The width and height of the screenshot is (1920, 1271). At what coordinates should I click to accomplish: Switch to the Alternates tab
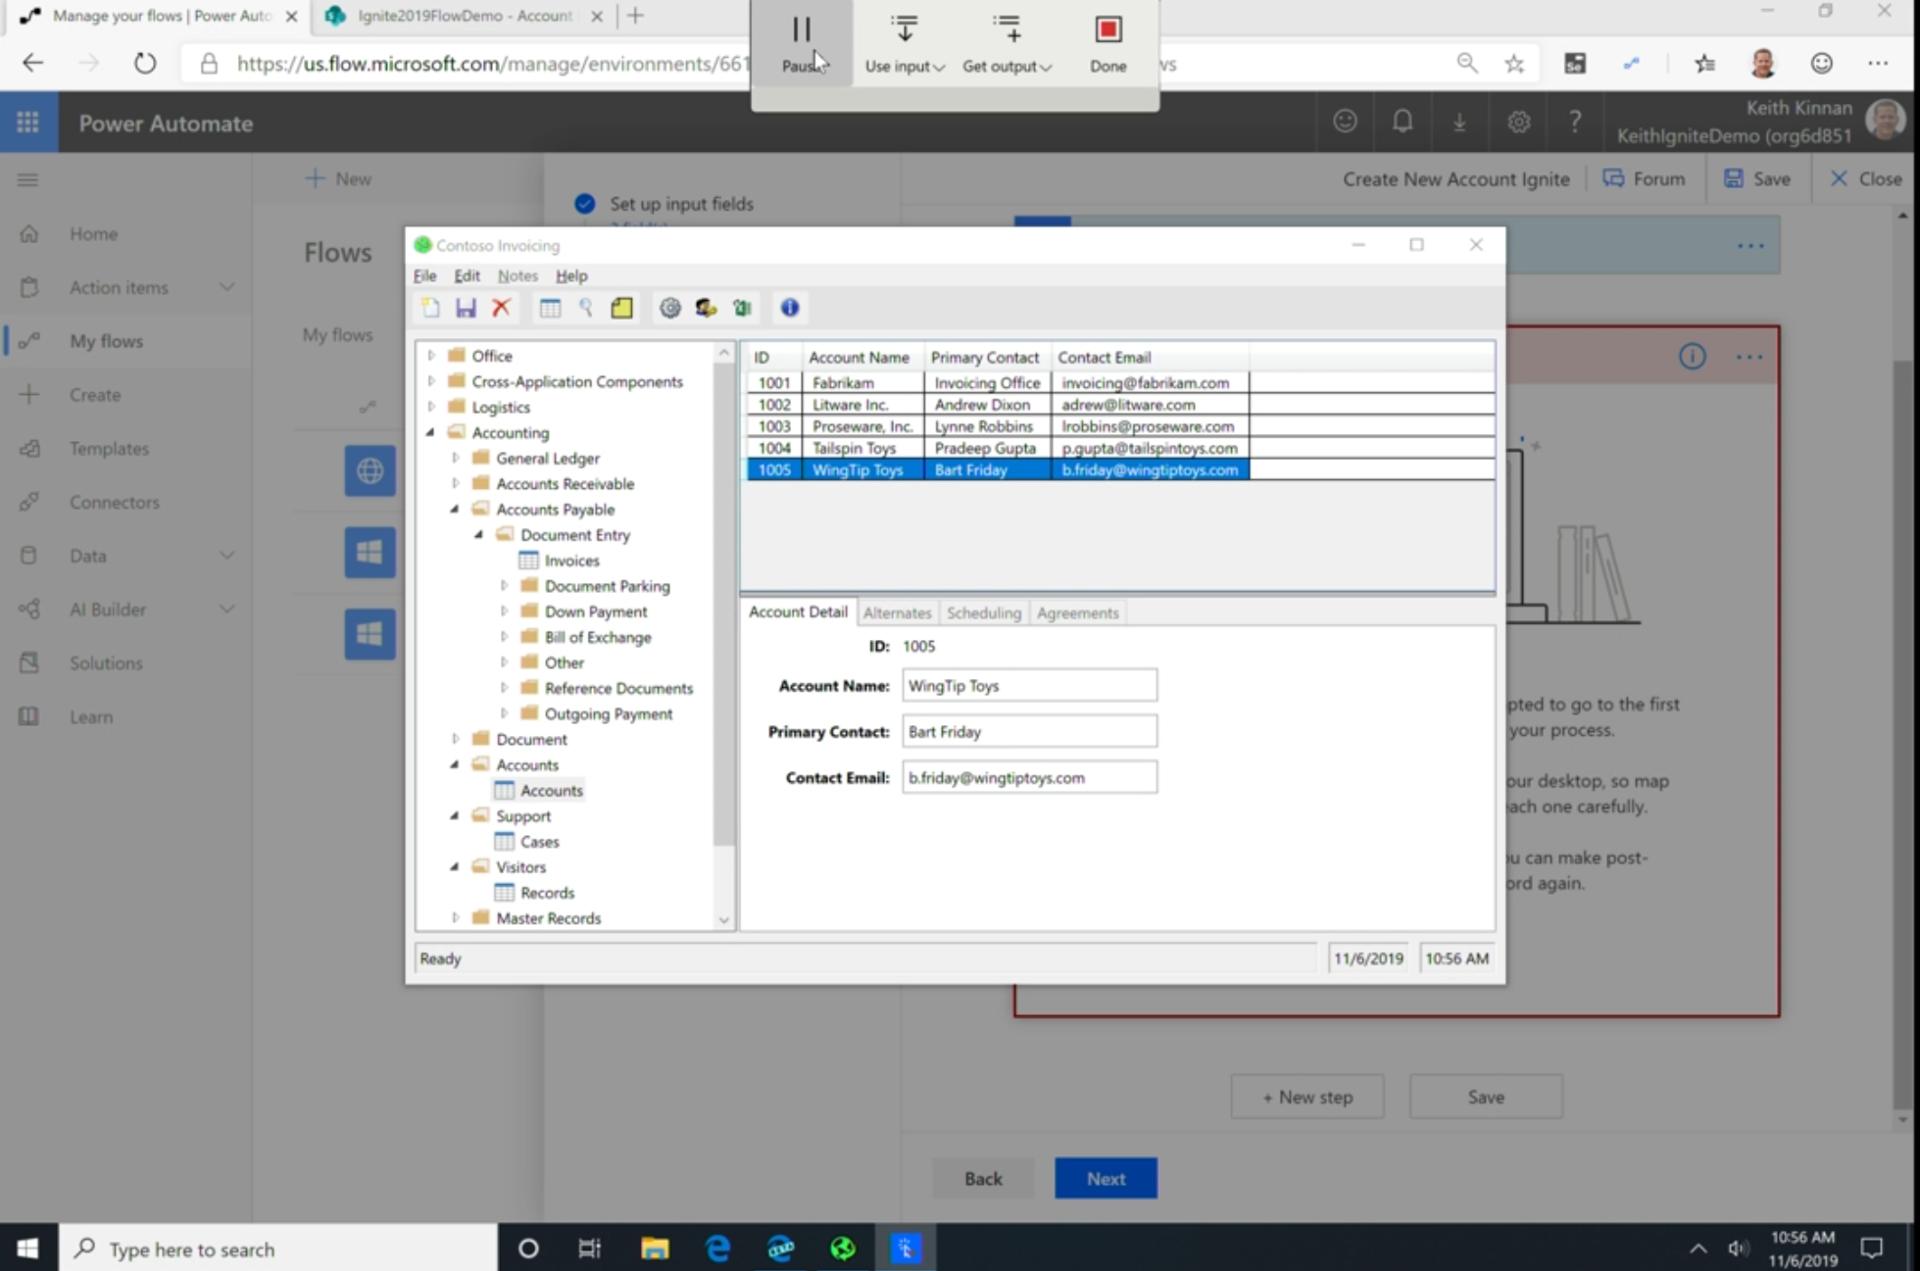[x=897, y=613]
